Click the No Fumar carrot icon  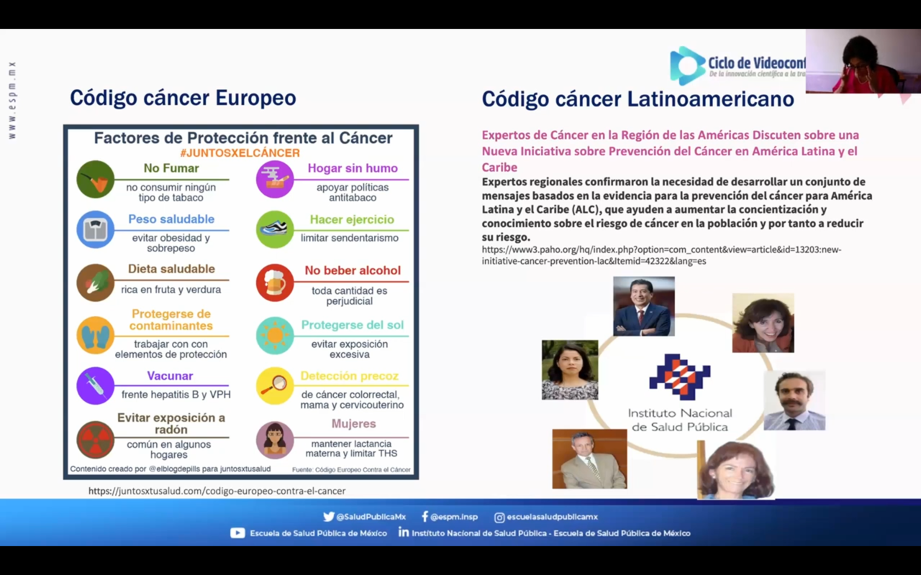point(95,179)
